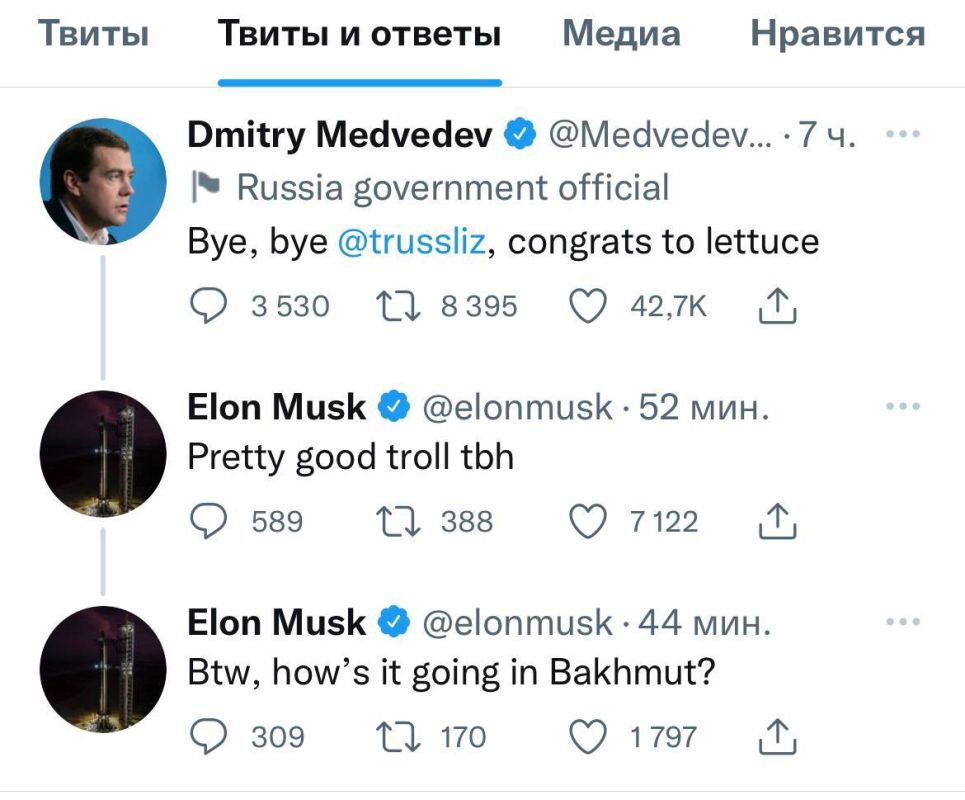Retweet Medvedev's tweet
Viewport: 965px width, 800px height.
pos(396,306)
